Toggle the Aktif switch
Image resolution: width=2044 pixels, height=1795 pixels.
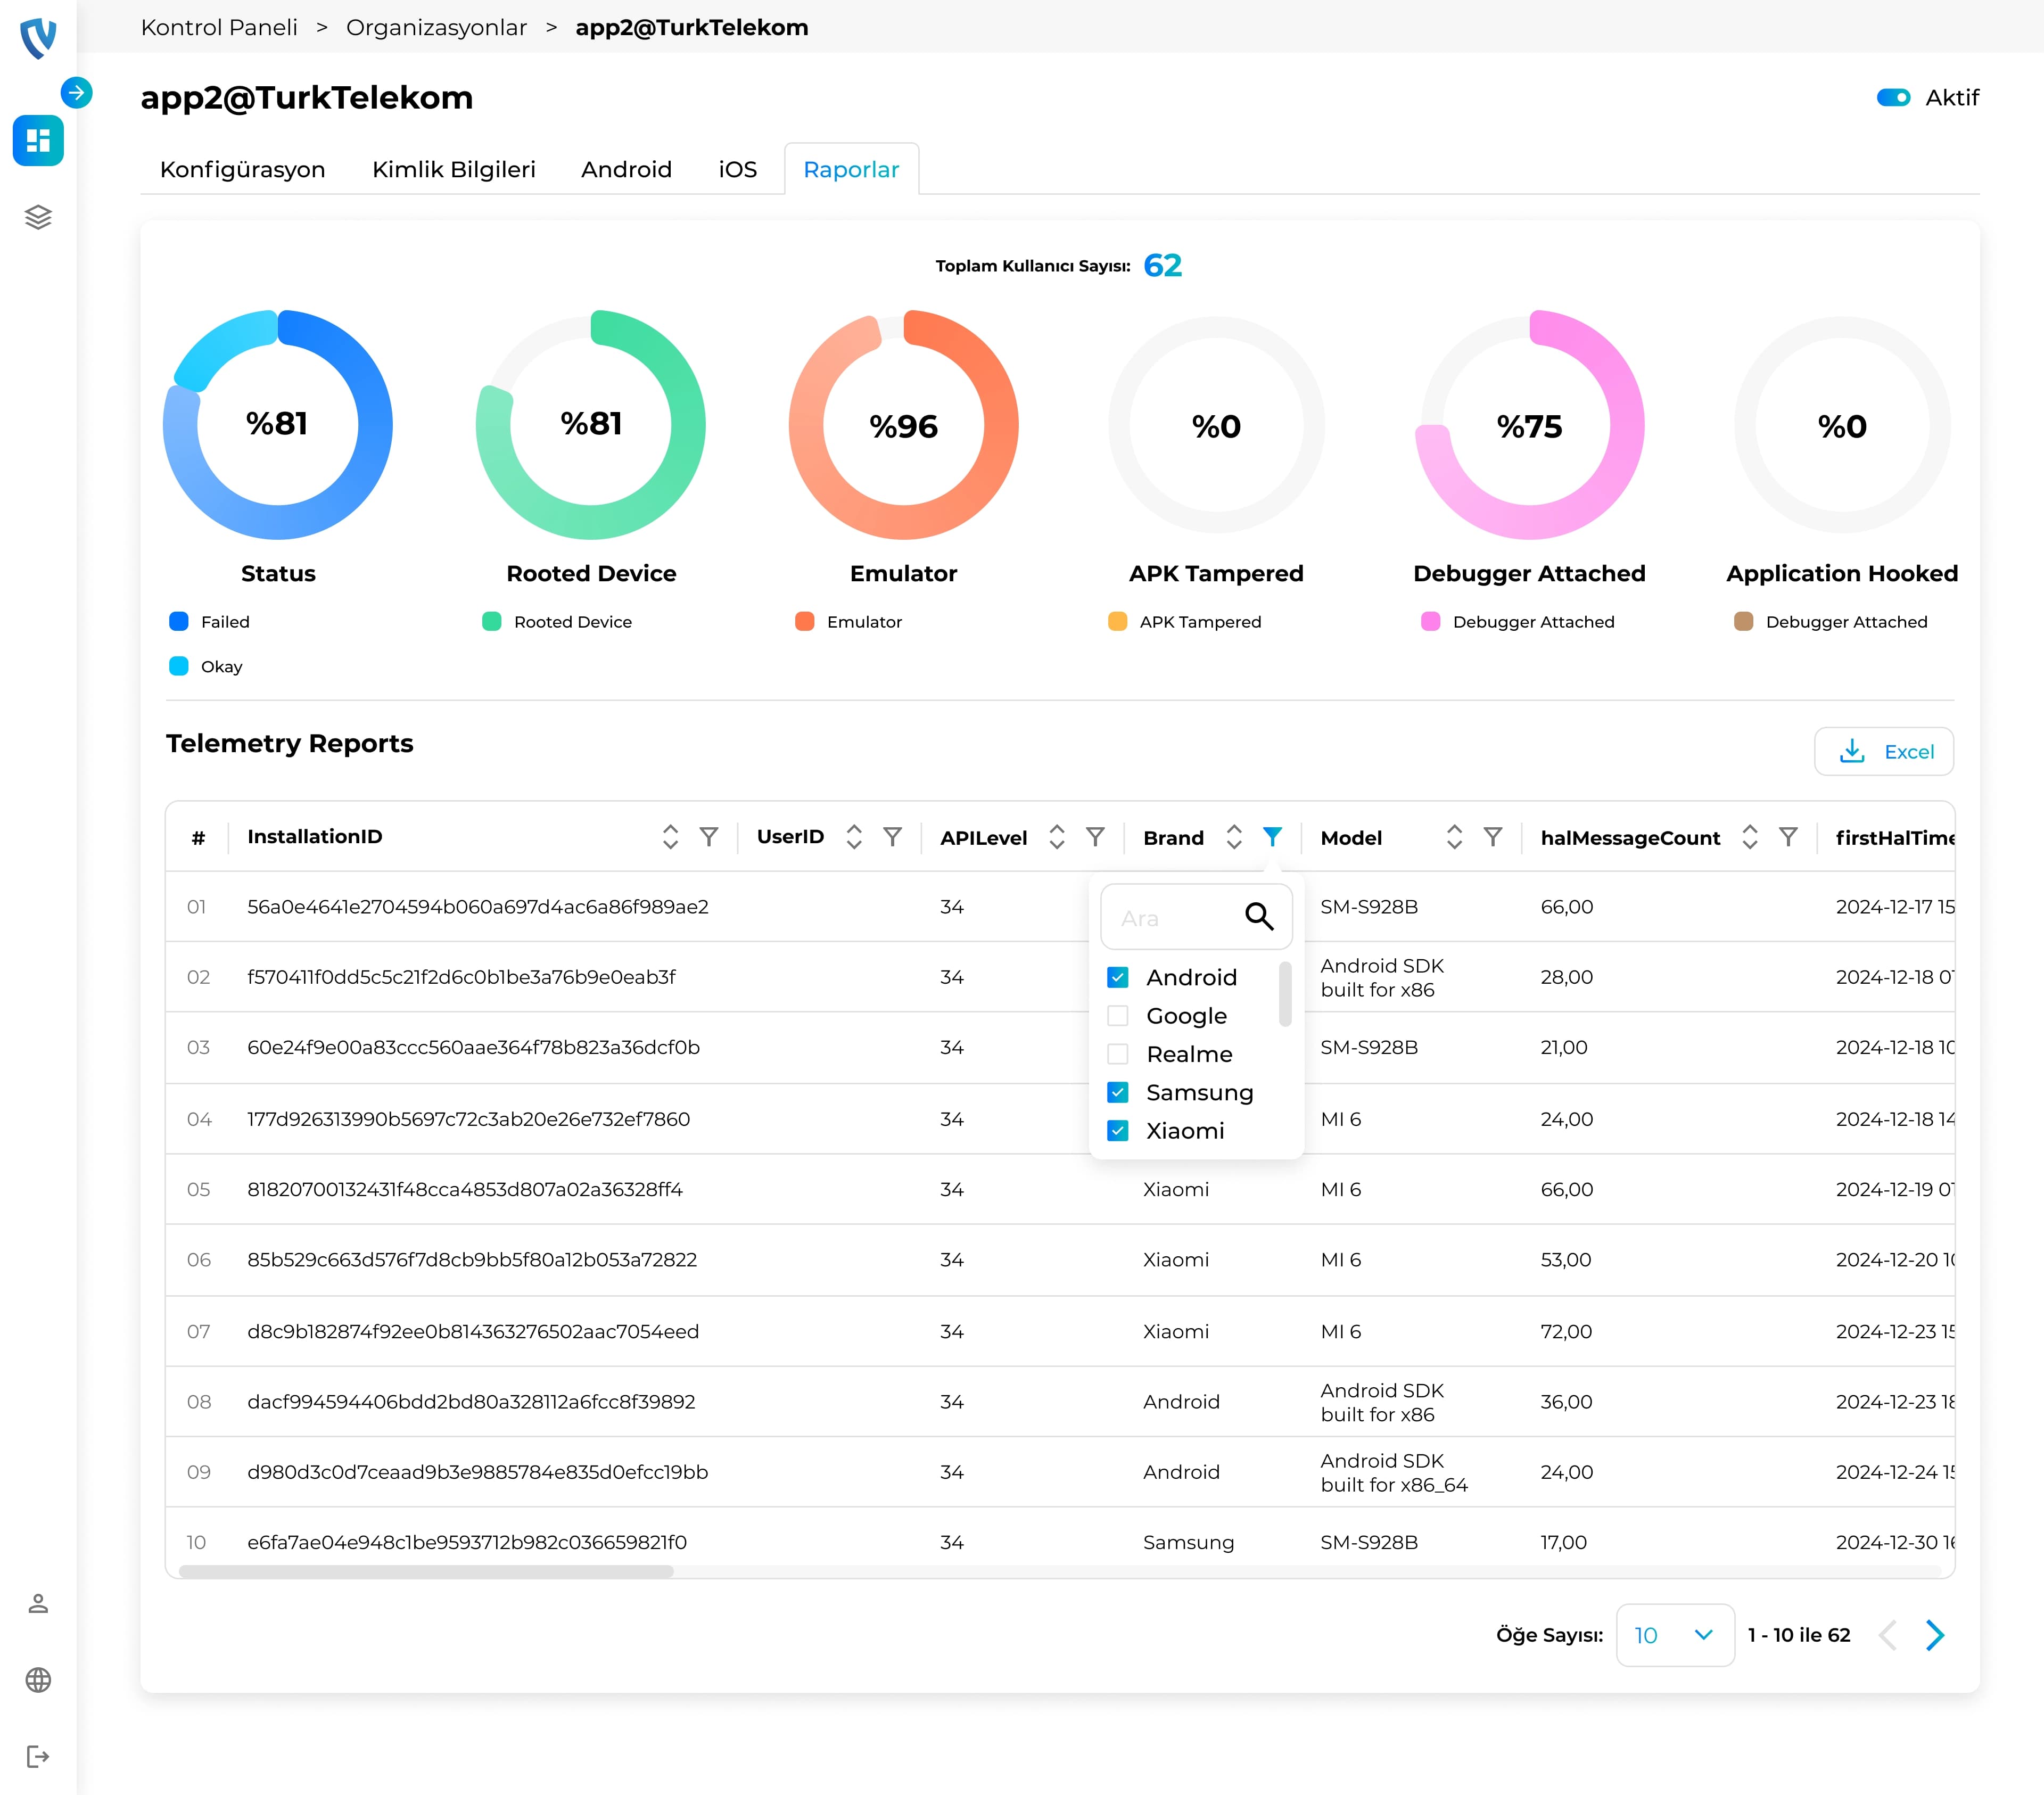1894,98
